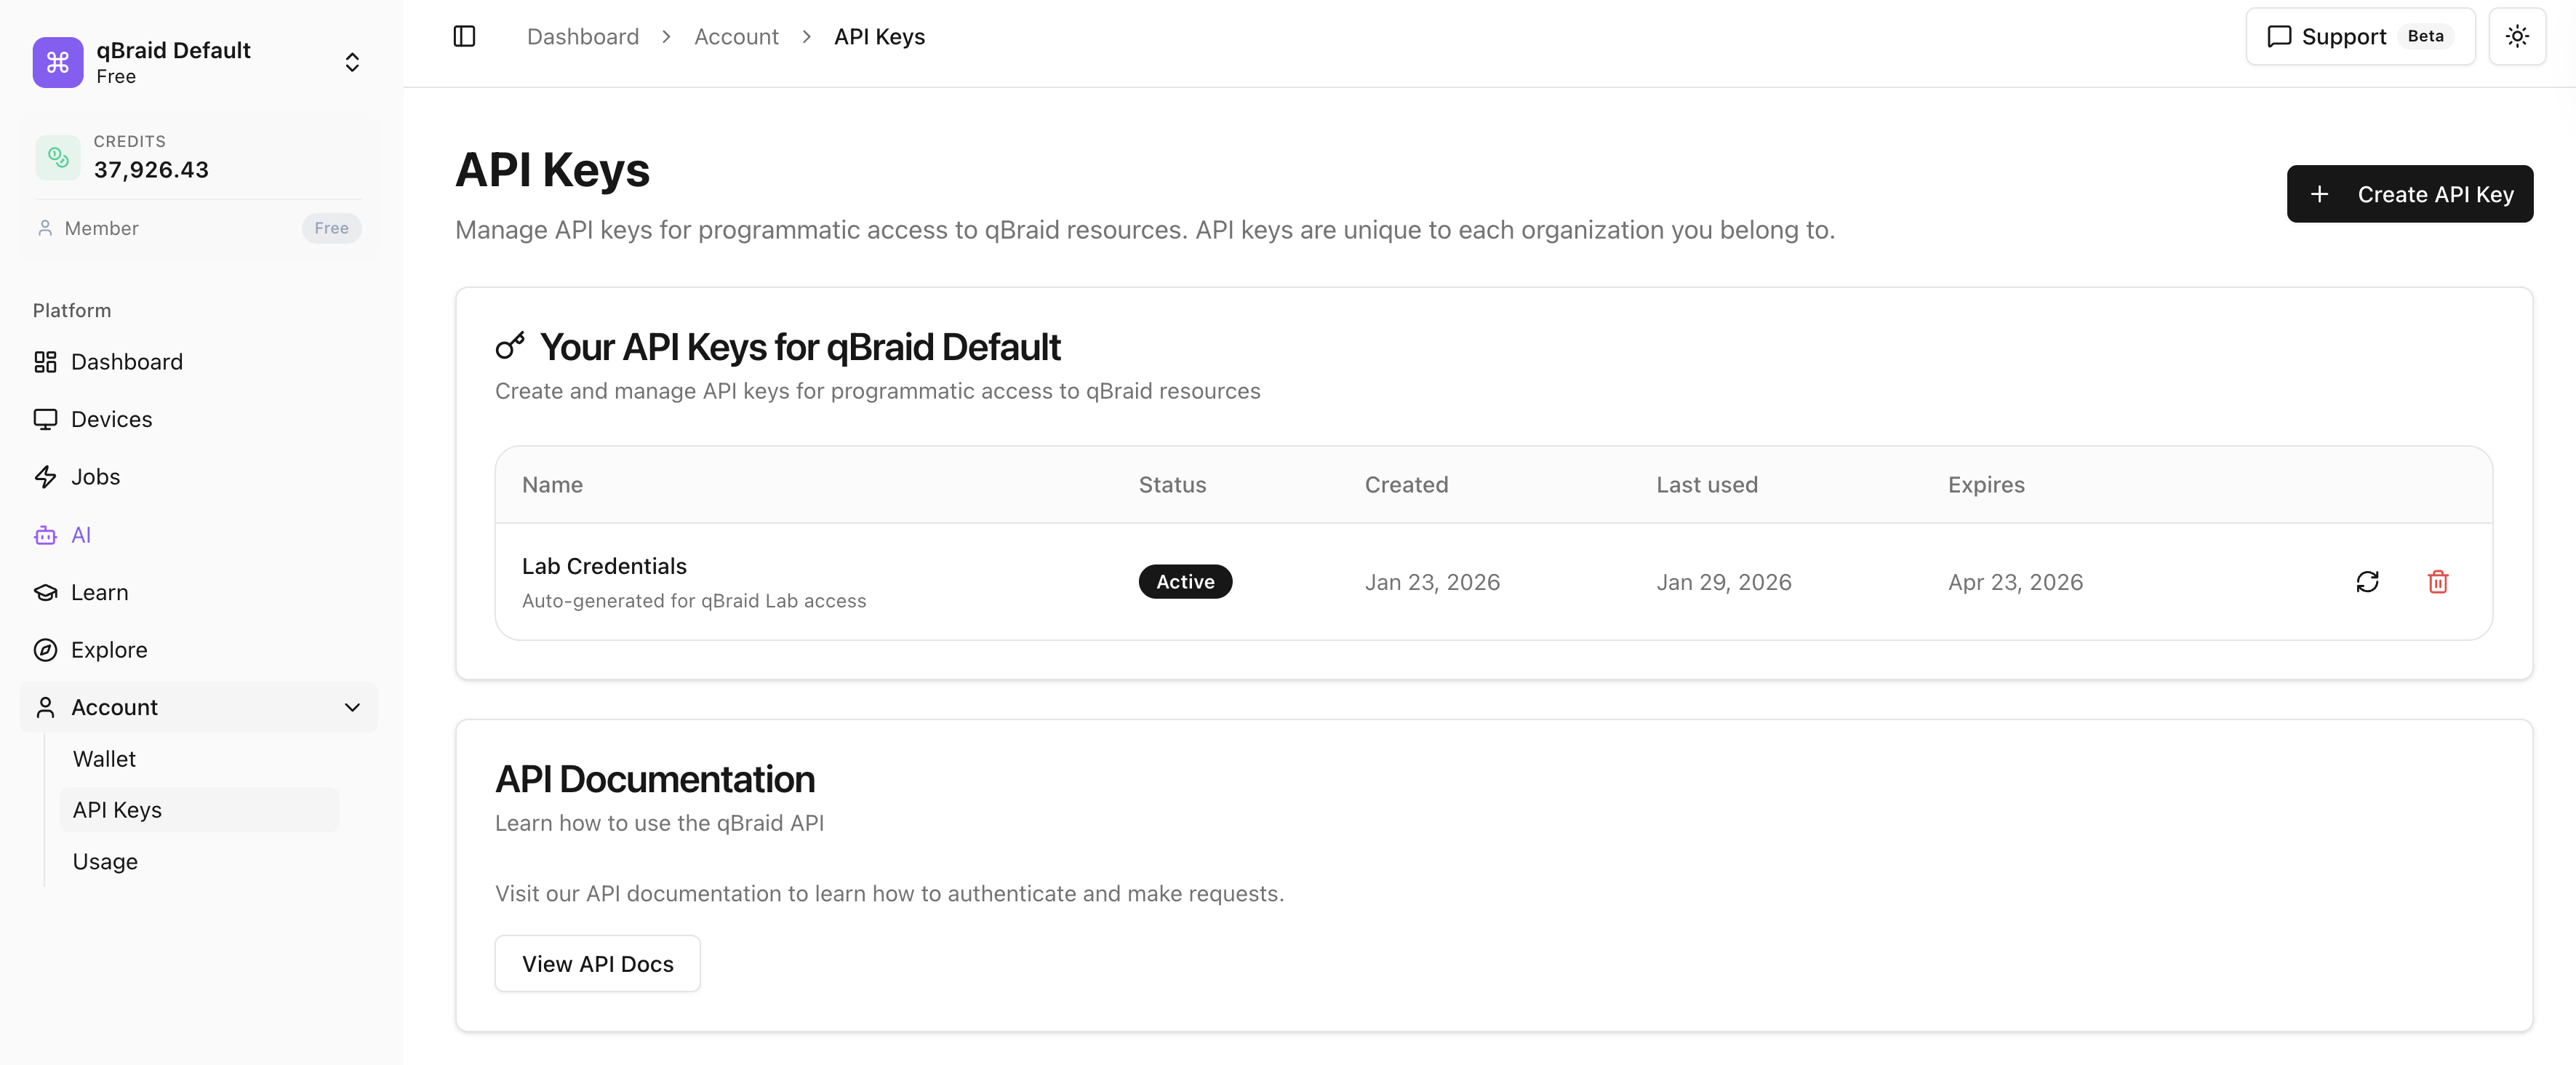This screenshot has height=1065, width=2576.
Task: Click the qBraid credits coin icon
Action: 57,157
